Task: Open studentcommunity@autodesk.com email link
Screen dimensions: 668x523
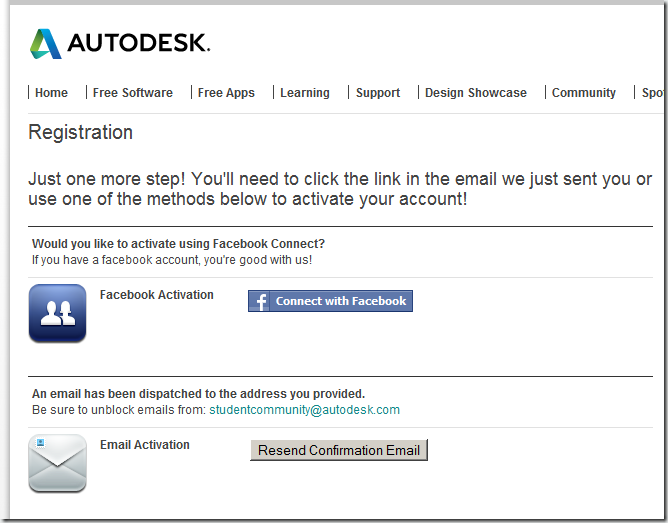Action: (x=305, y=410)
